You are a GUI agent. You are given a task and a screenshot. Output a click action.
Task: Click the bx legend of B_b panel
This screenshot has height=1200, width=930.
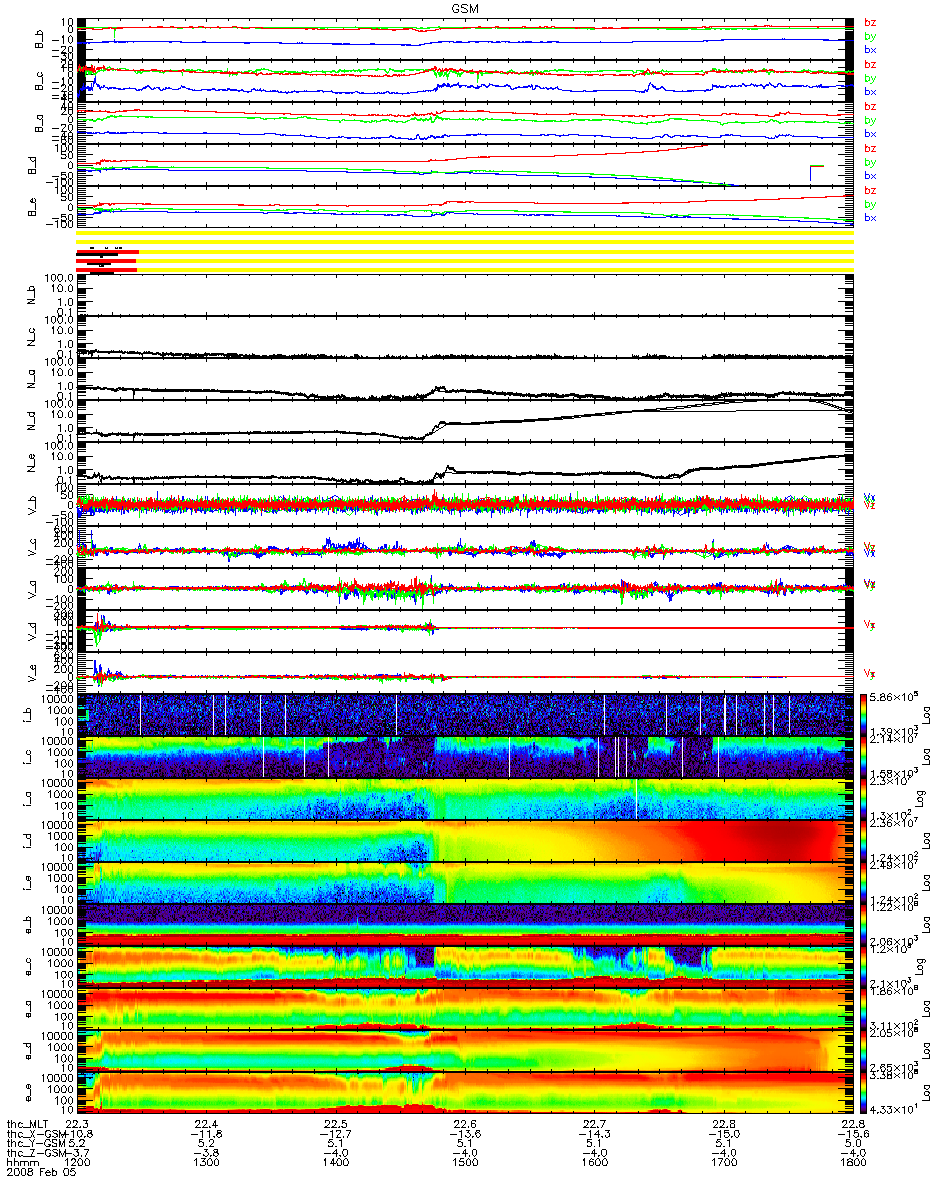pos(869,49)
